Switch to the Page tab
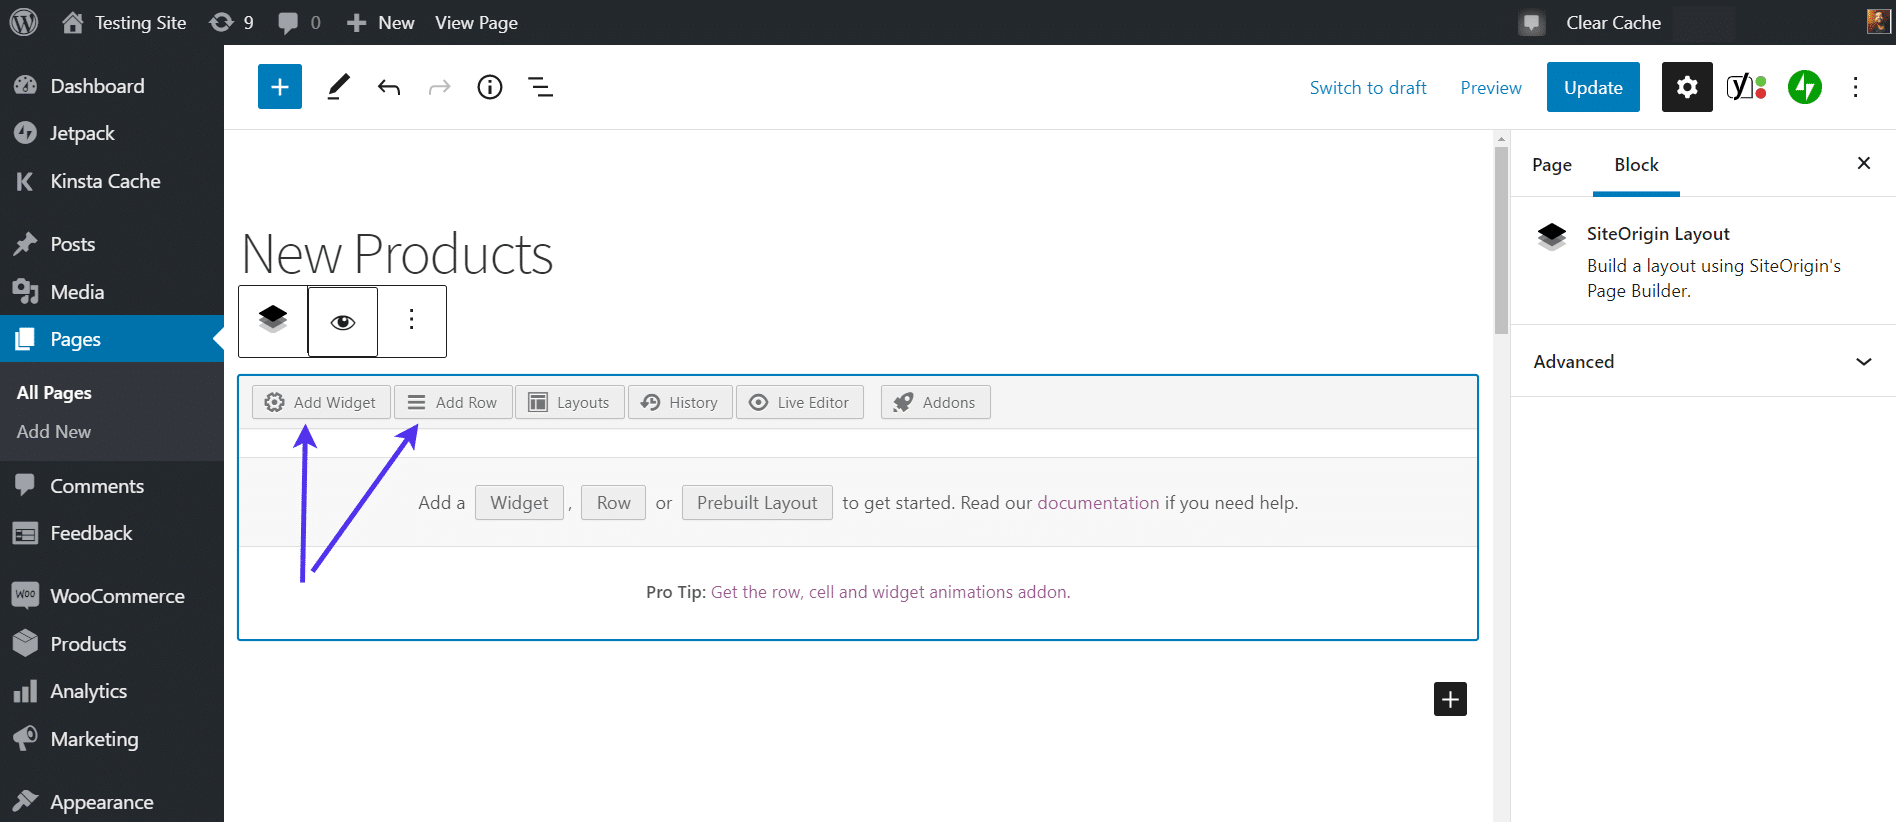The width and height of the screenshot is (1896, 822). coord(1551,165)
